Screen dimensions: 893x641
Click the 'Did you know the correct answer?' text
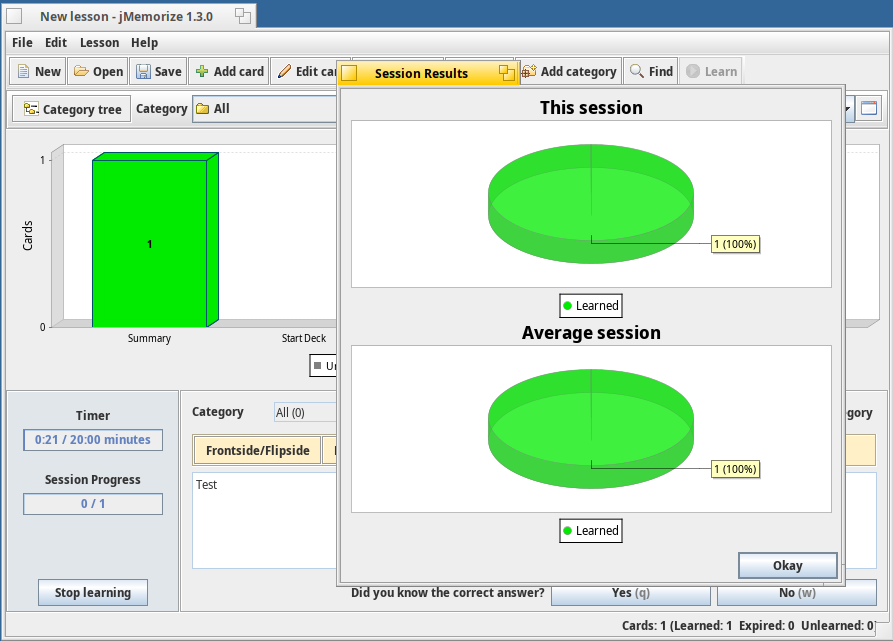click(447, 593)
